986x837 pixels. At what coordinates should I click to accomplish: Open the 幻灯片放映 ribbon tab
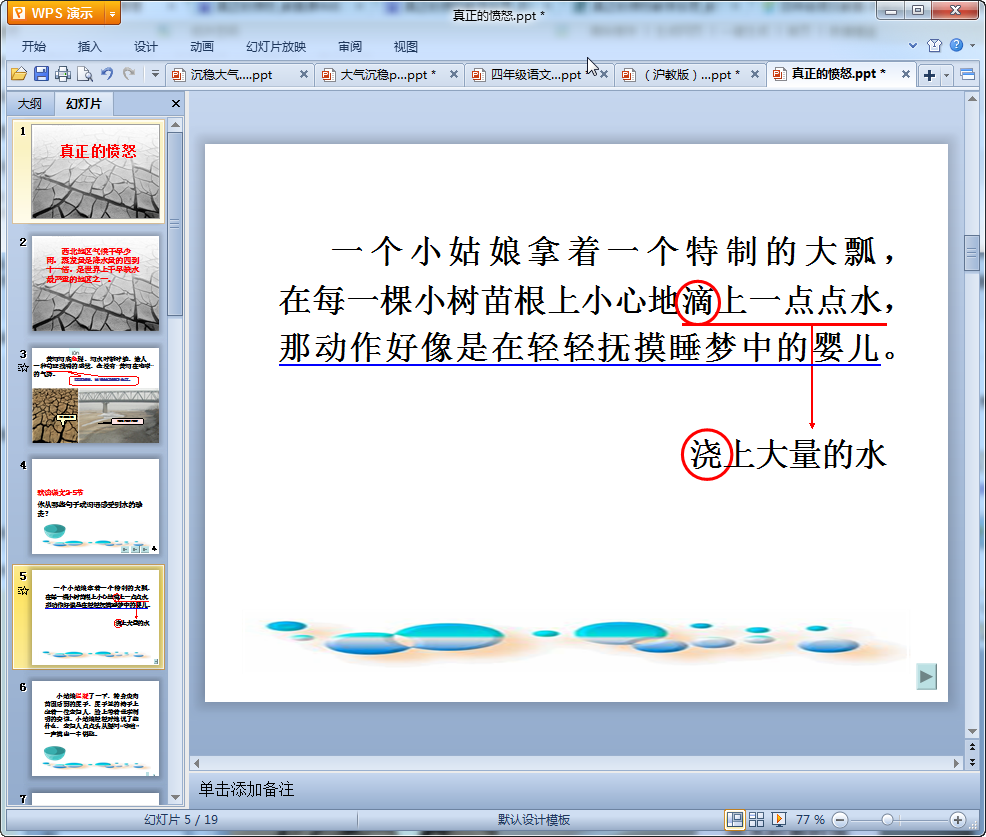point(276,47)
